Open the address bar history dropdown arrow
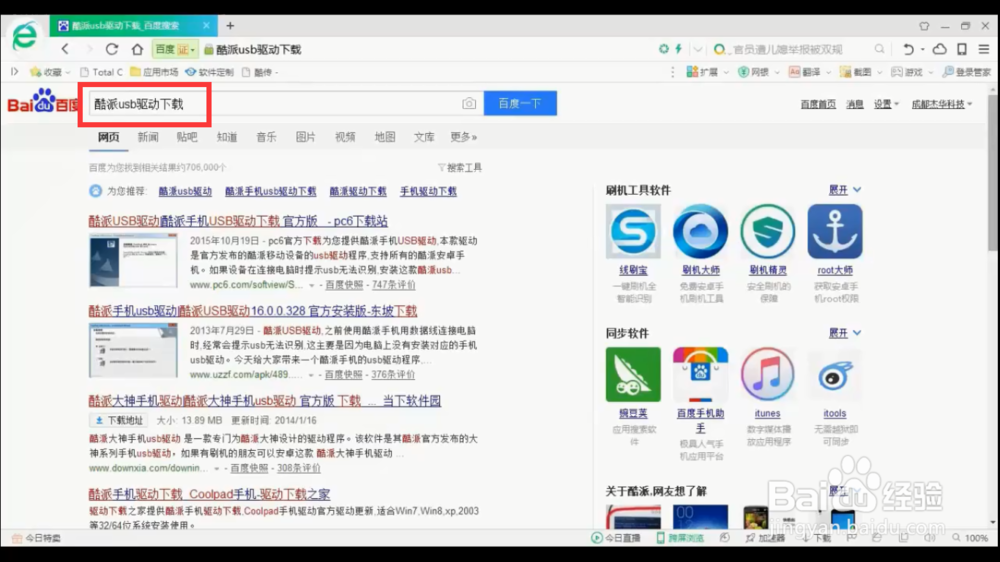 tap(698, 49)
